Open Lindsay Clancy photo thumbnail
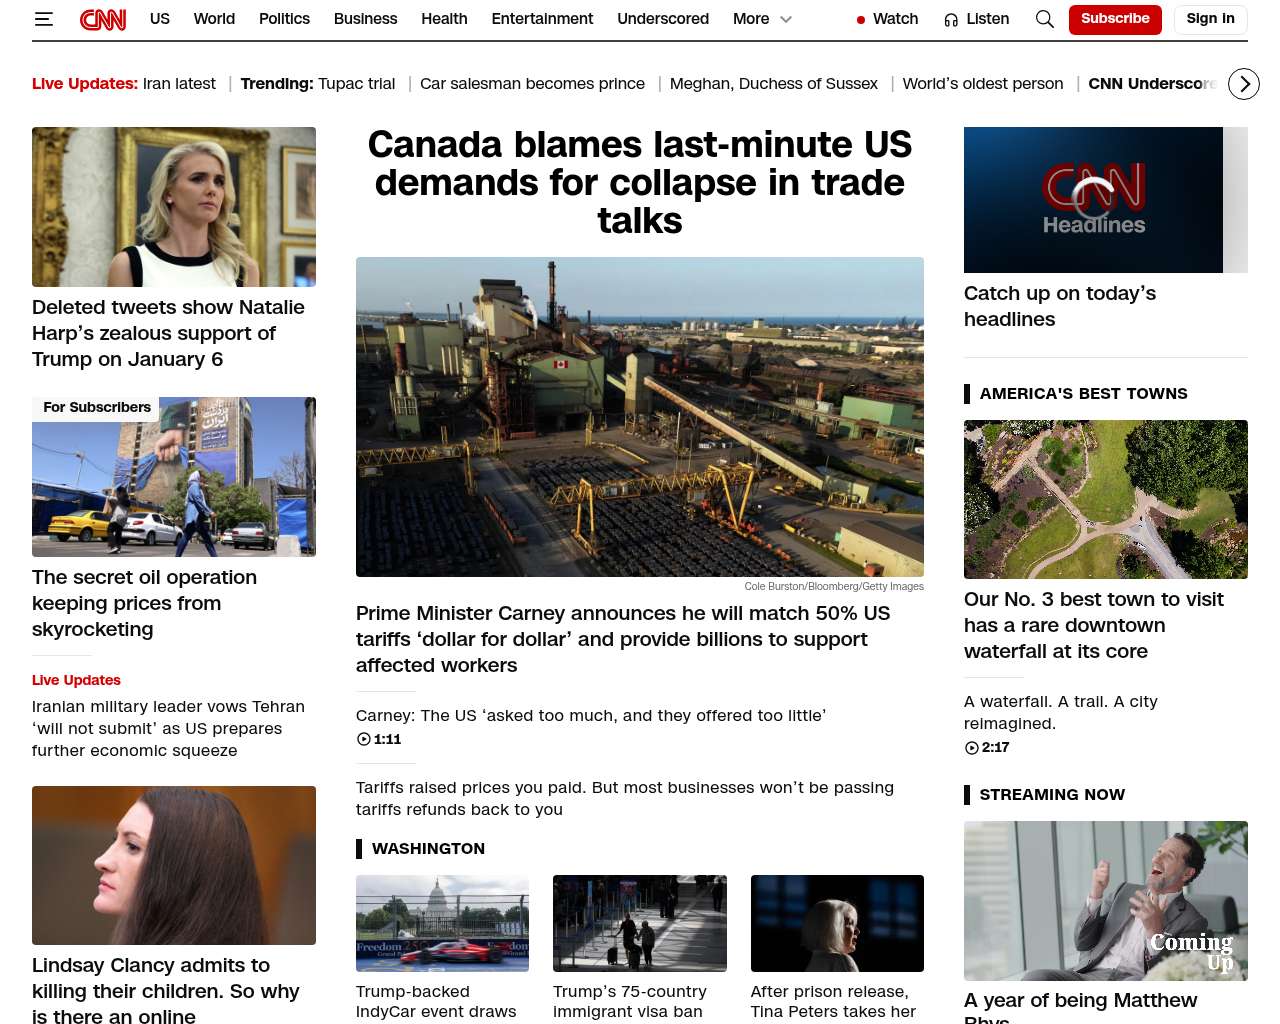The width and height of the screenshot is (1280, 1024). tap(174, 866)
